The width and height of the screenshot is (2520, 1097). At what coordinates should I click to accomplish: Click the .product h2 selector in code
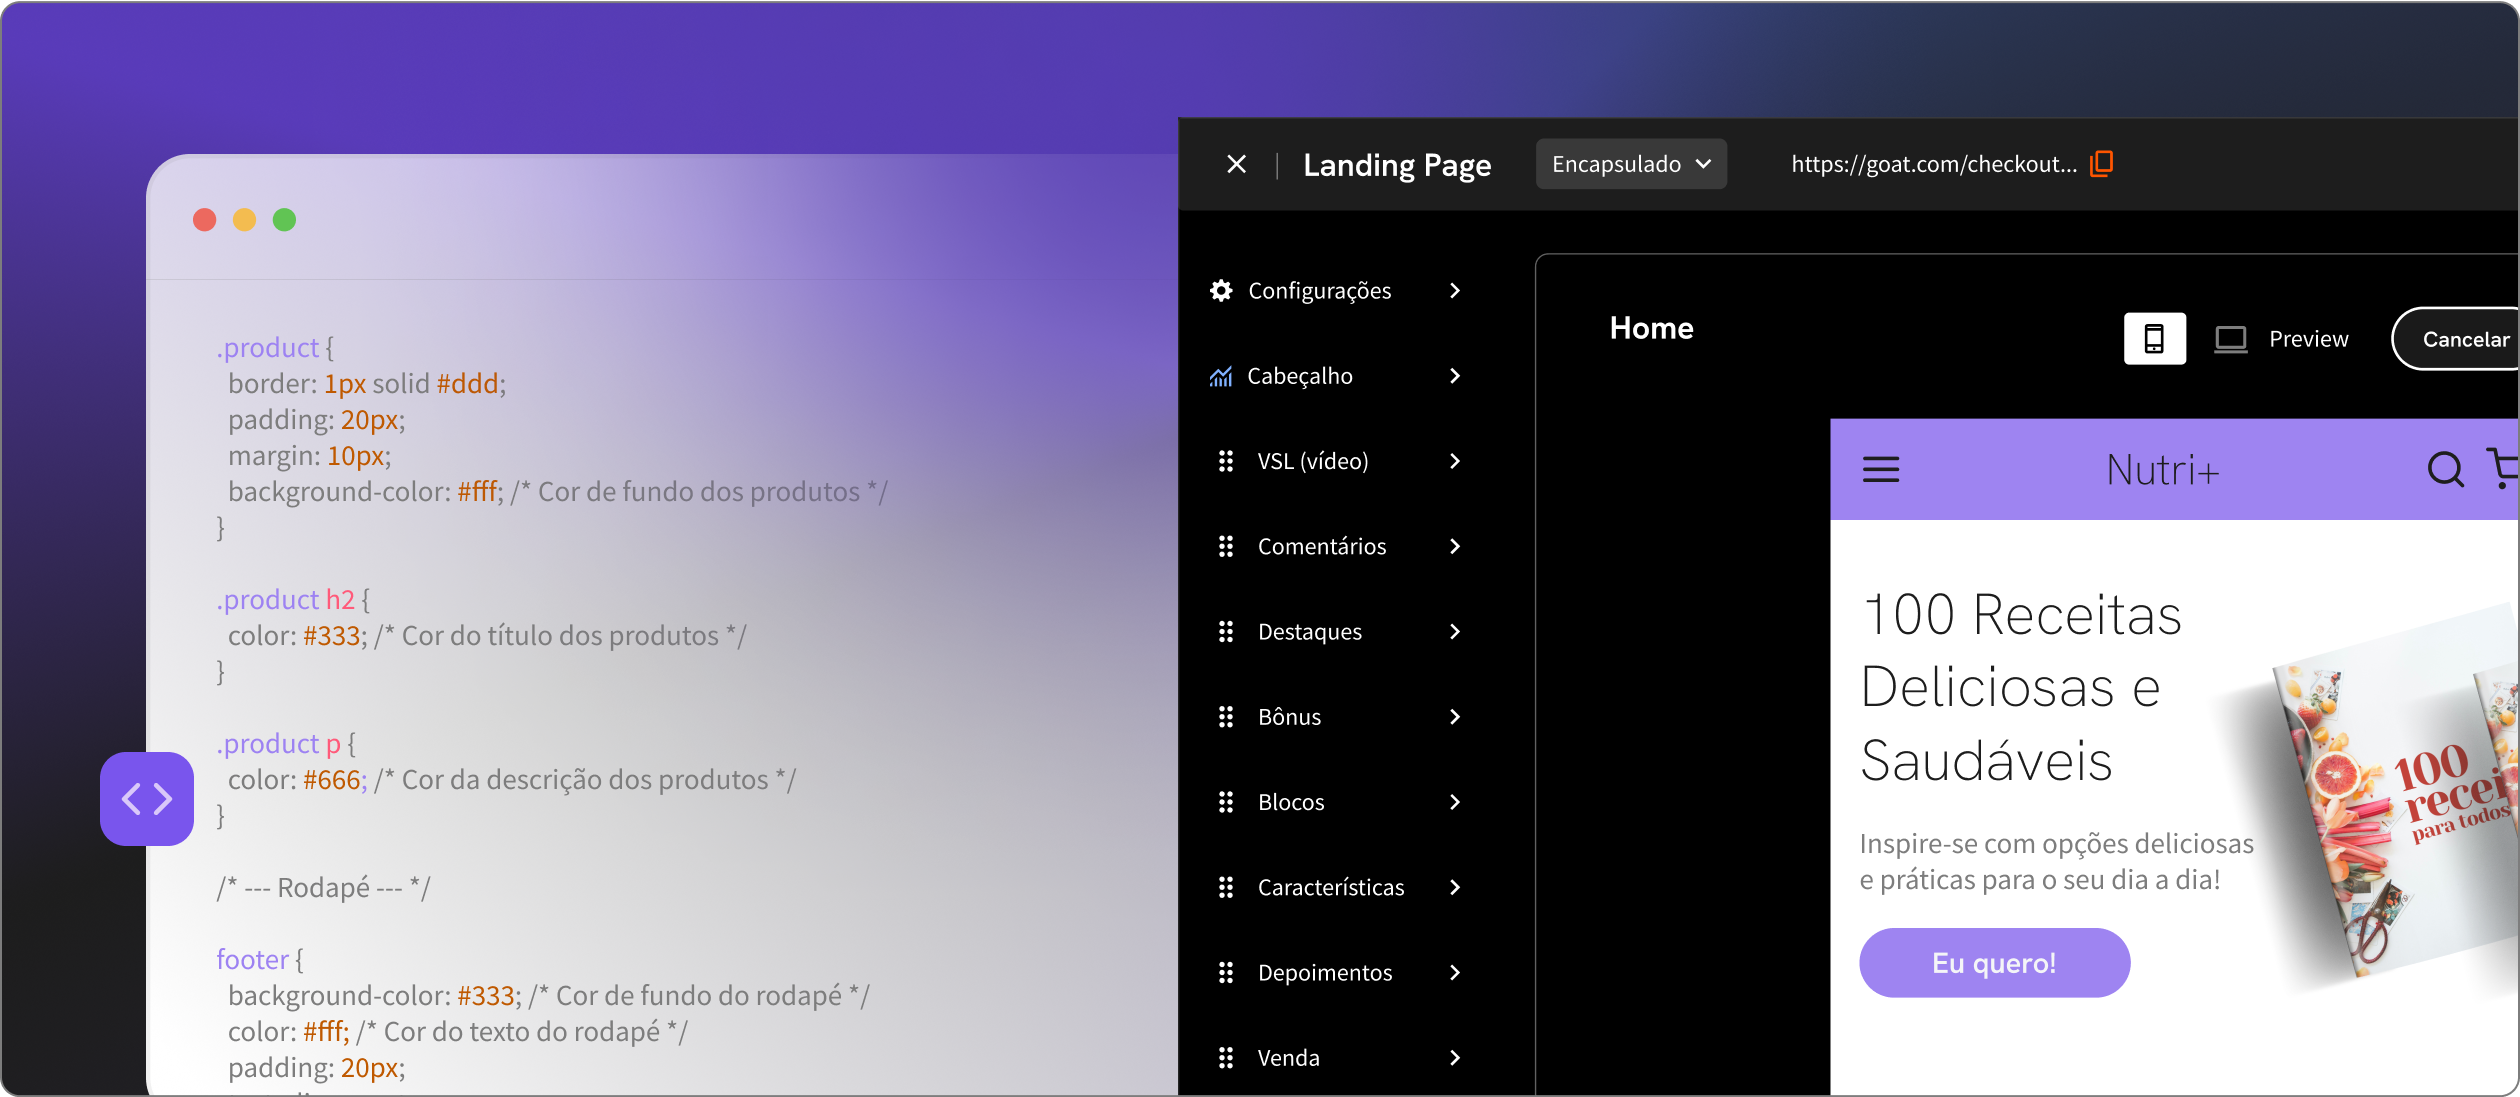[286, 599]
